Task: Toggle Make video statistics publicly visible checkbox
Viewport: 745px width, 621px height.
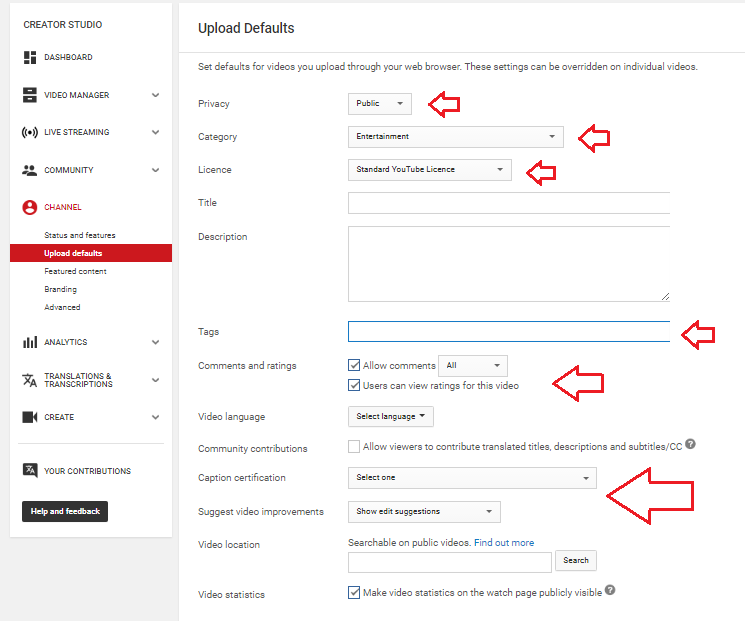Action: pos(354,592)
